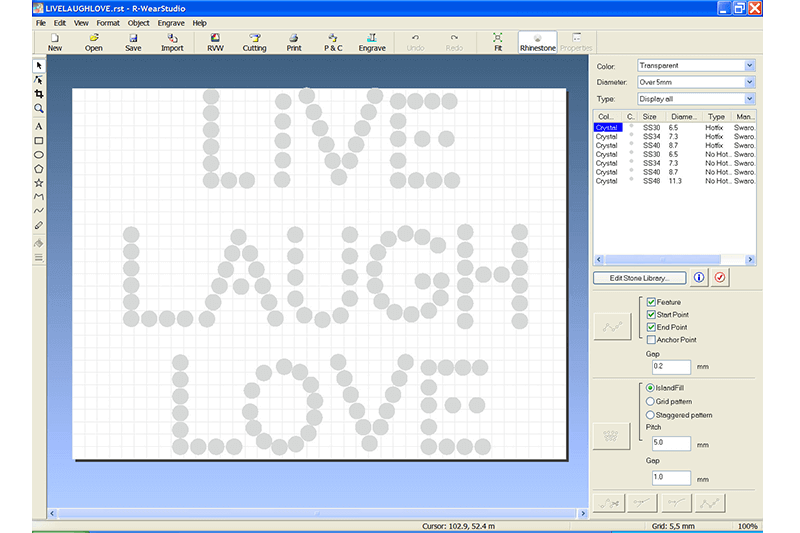Open the Format menu

108,22
